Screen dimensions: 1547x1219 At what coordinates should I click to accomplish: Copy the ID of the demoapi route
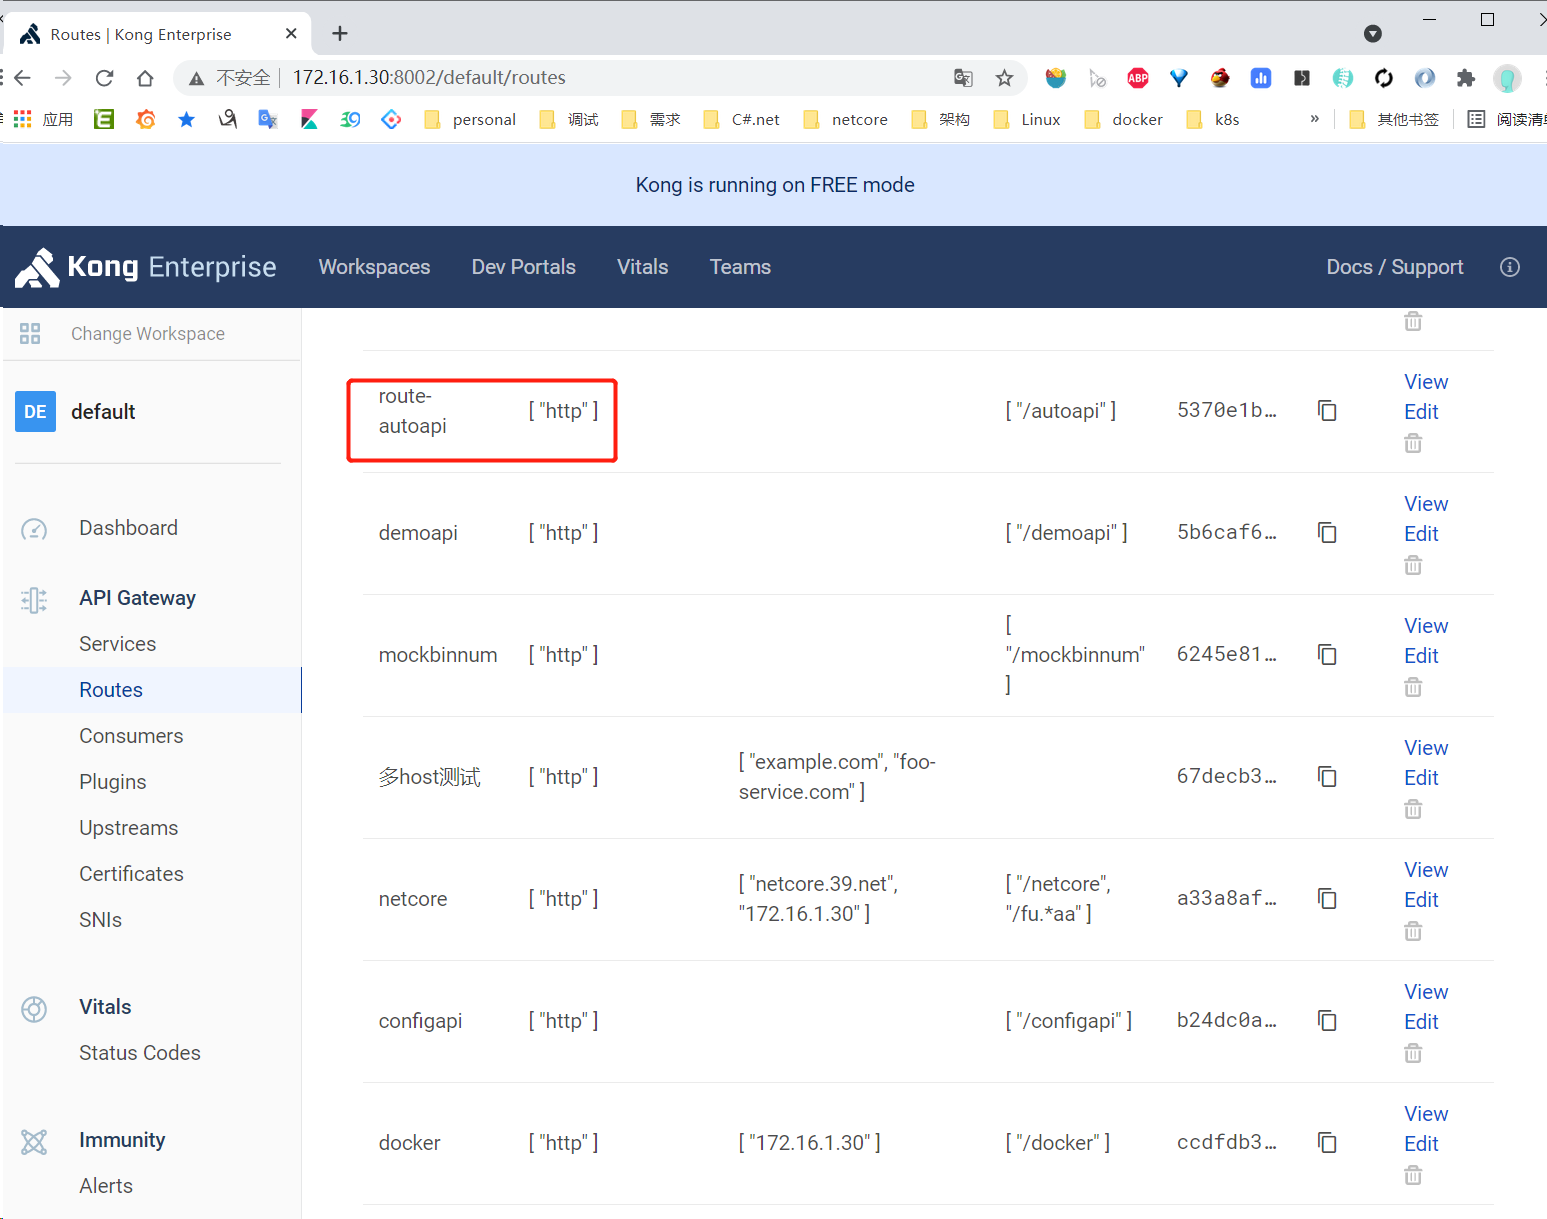coord(1327,533)
